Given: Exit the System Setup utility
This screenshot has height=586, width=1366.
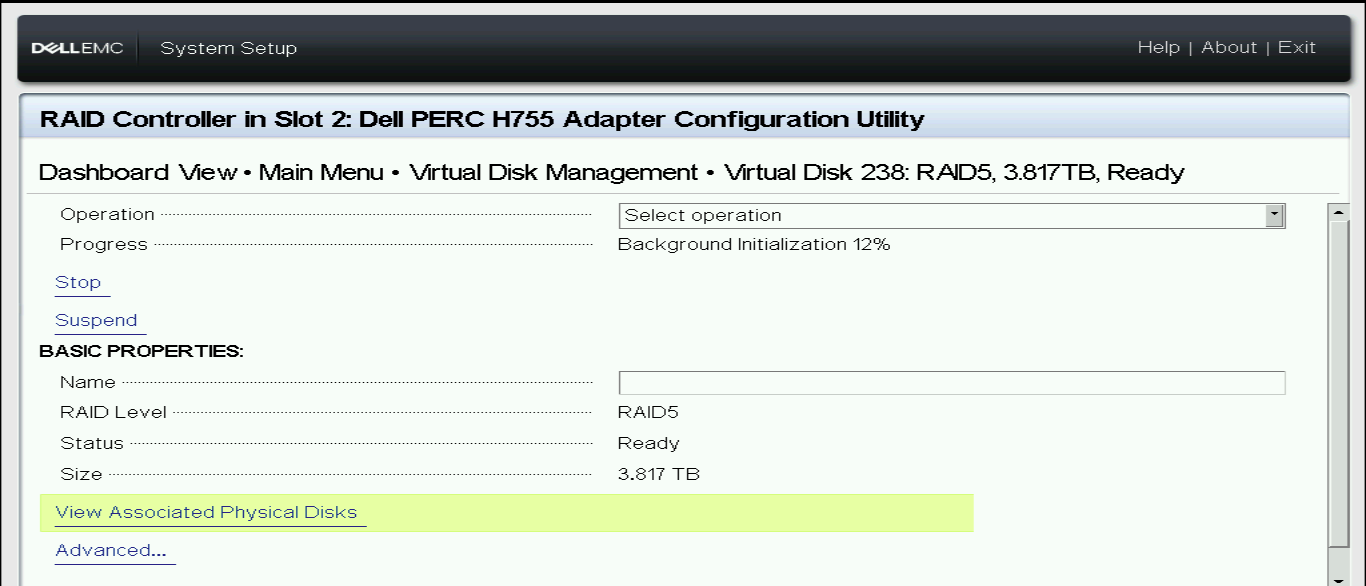Looking at the screenshot, I should pos(1299,47).
